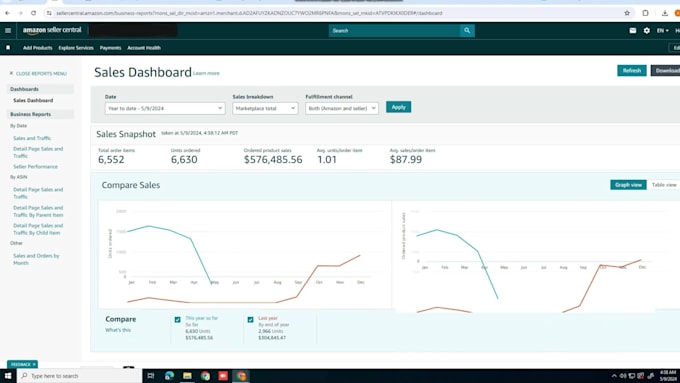Viewport: 680px width, 383px height.
Task: Click the 'What's this' link under Compare
Action: point(118,330)
